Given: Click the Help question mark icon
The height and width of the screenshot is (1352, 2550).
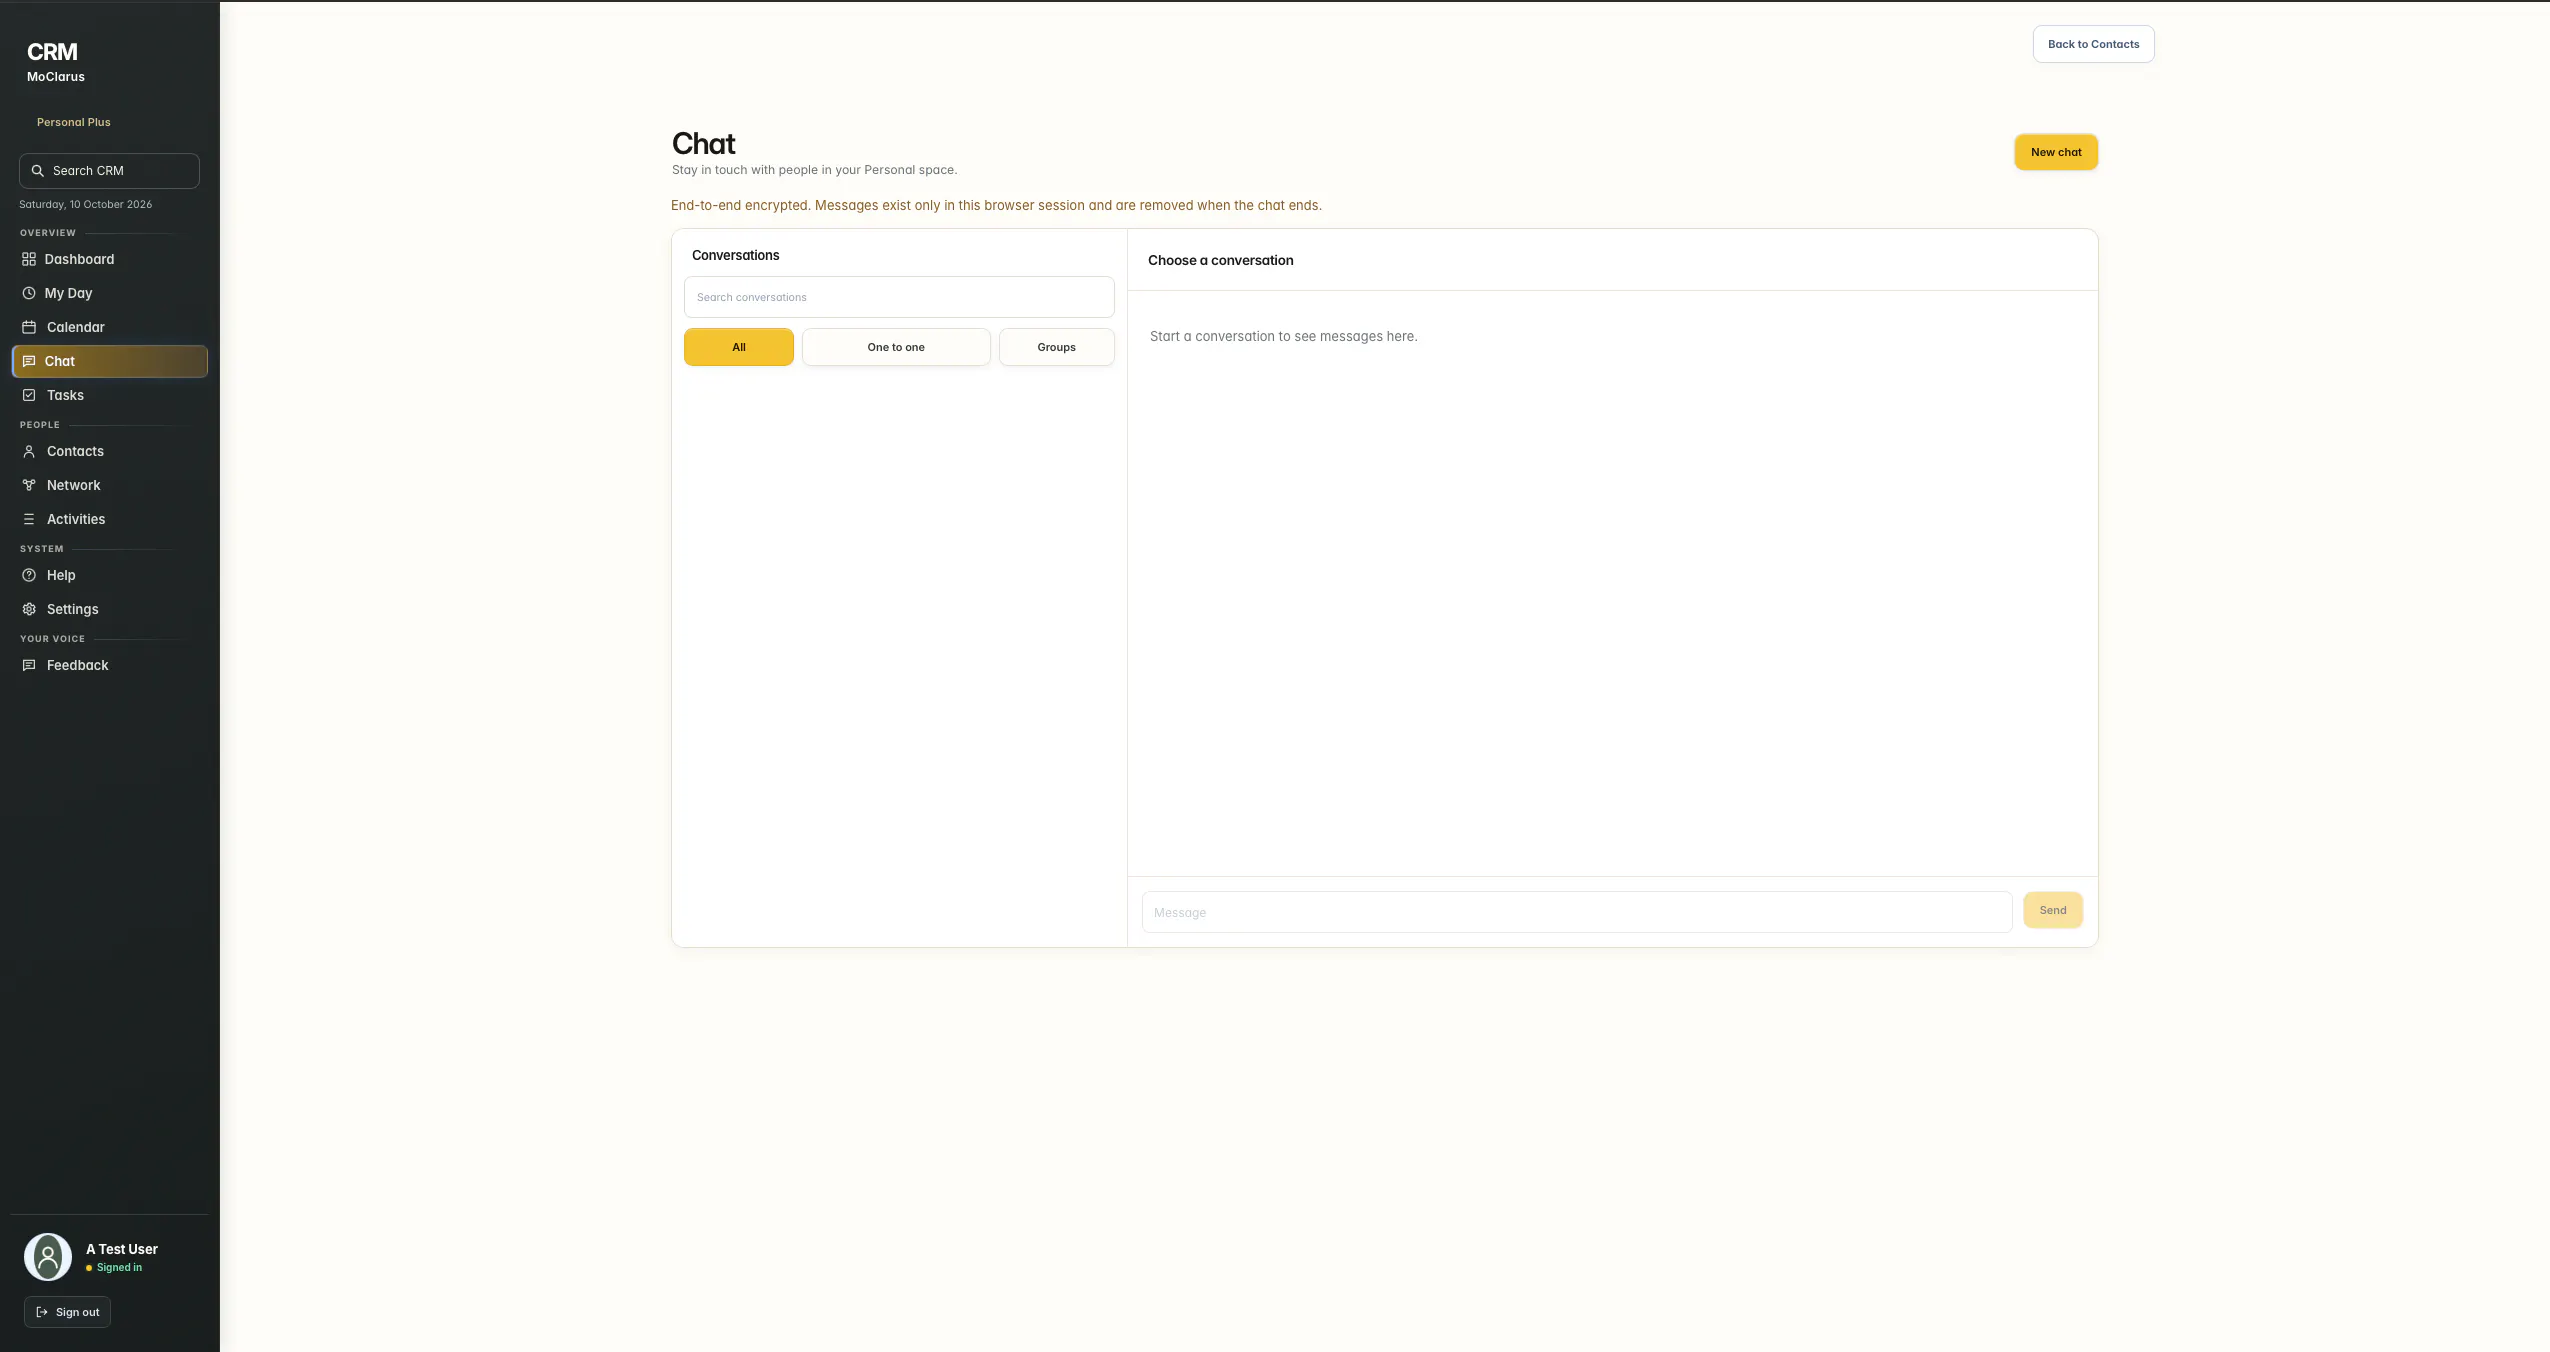Looking at the screenshot, I should click(x=29, y=575).
